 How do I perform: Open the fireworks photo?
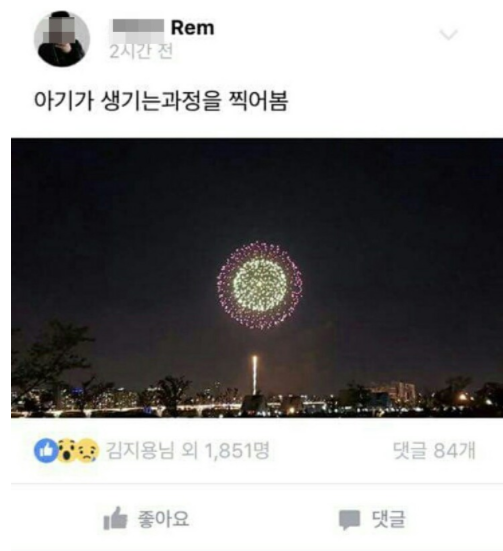(257, 278)
